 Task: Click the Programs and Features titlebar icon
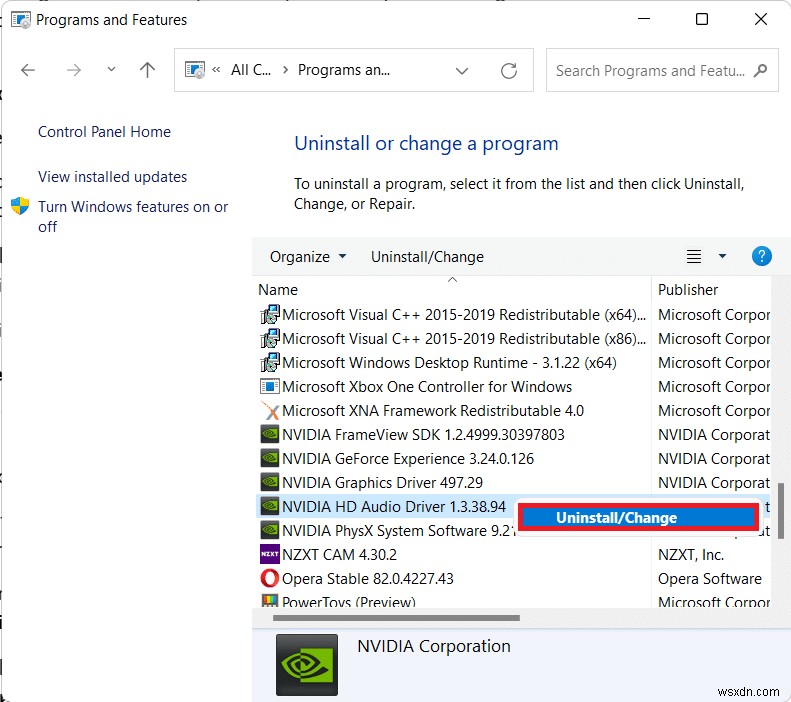coord(21,20)
